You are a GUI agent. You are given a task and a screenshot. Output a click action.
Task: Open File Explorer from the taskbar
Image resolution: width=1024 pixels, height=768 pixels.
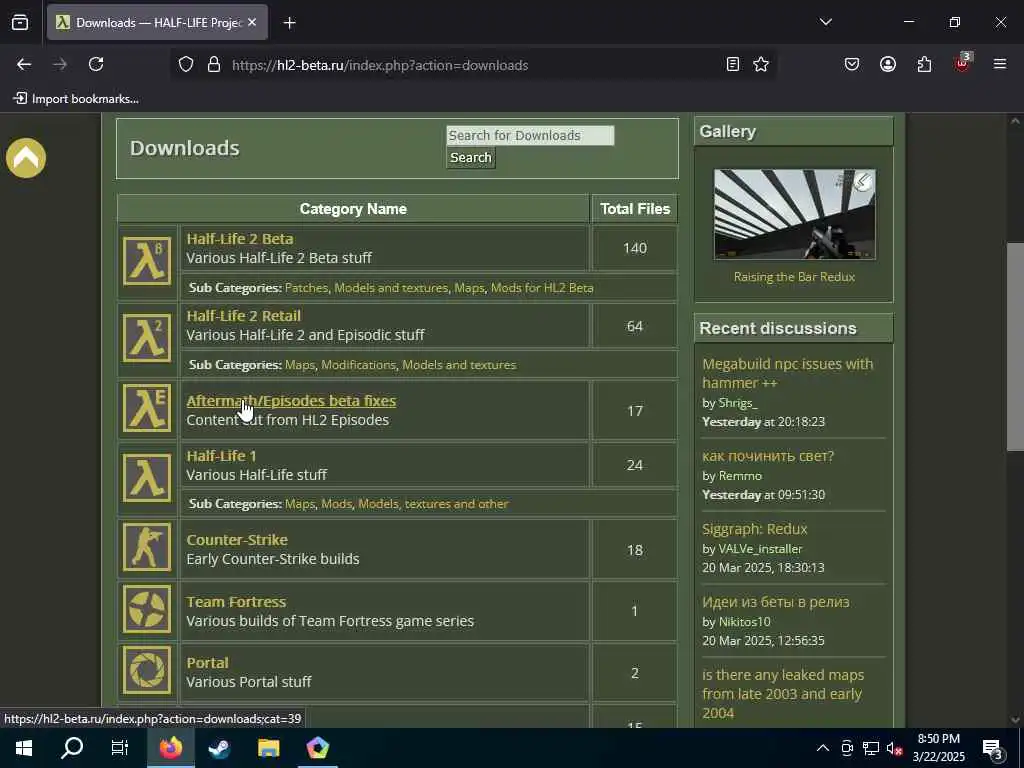click(x=268, y=748)
